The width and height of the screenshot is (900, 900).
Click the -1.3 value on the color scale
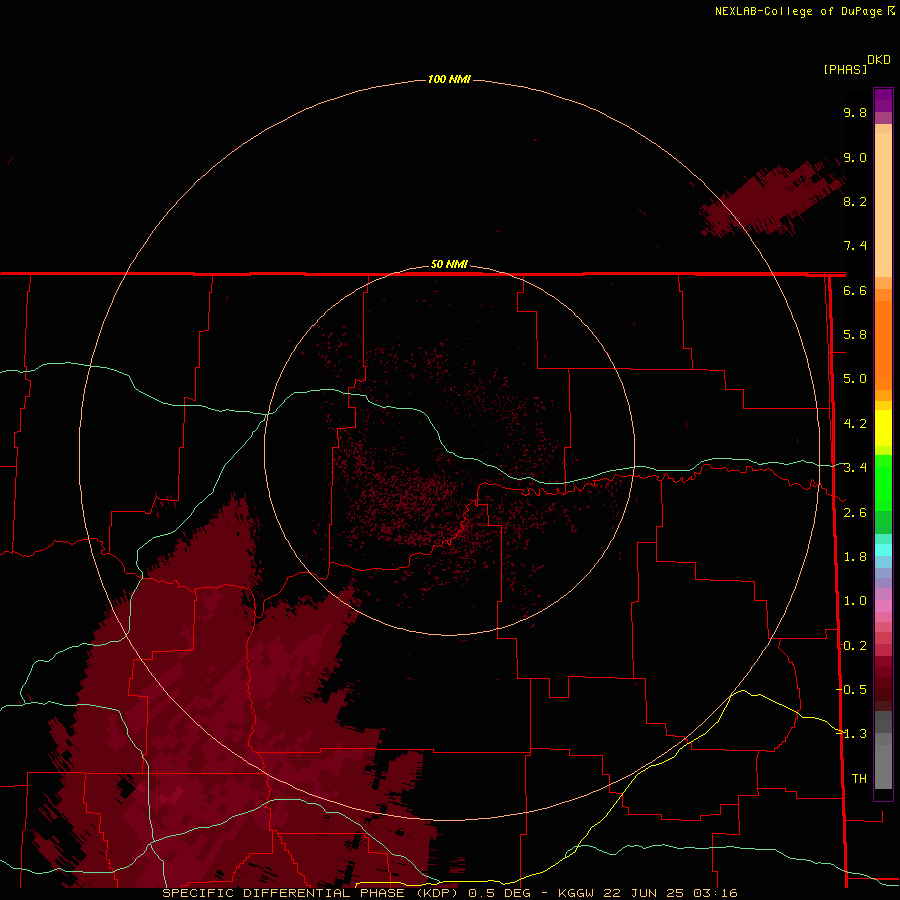pos(851,734)
